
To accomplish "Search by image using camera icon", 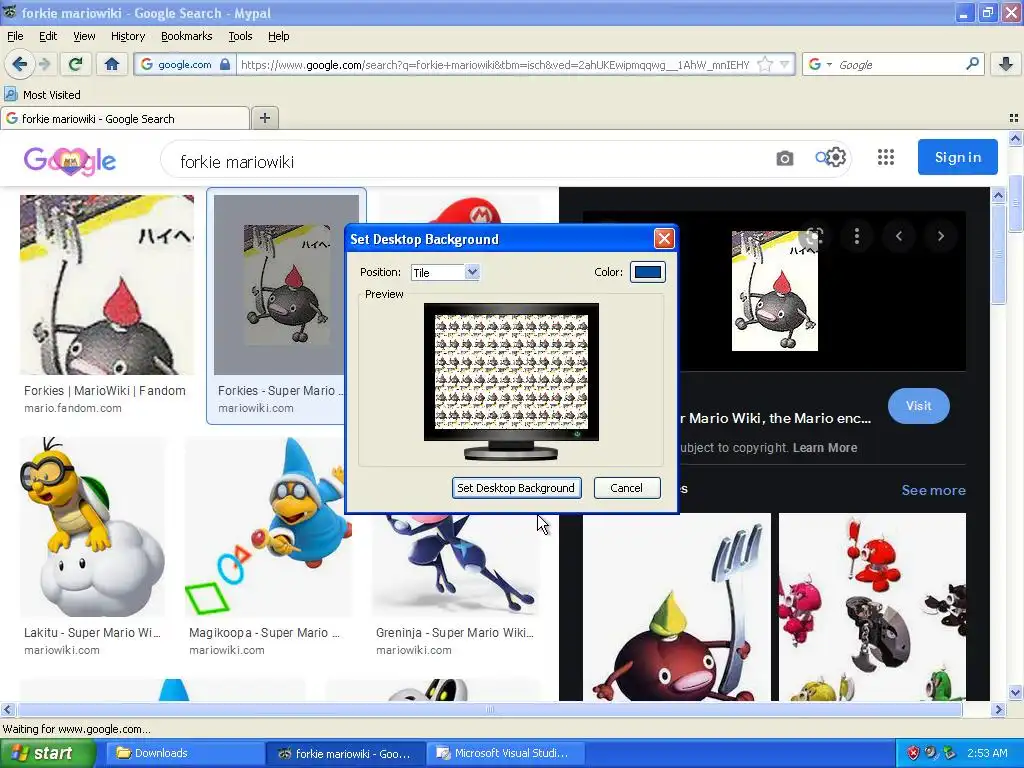I will point(784,158).
